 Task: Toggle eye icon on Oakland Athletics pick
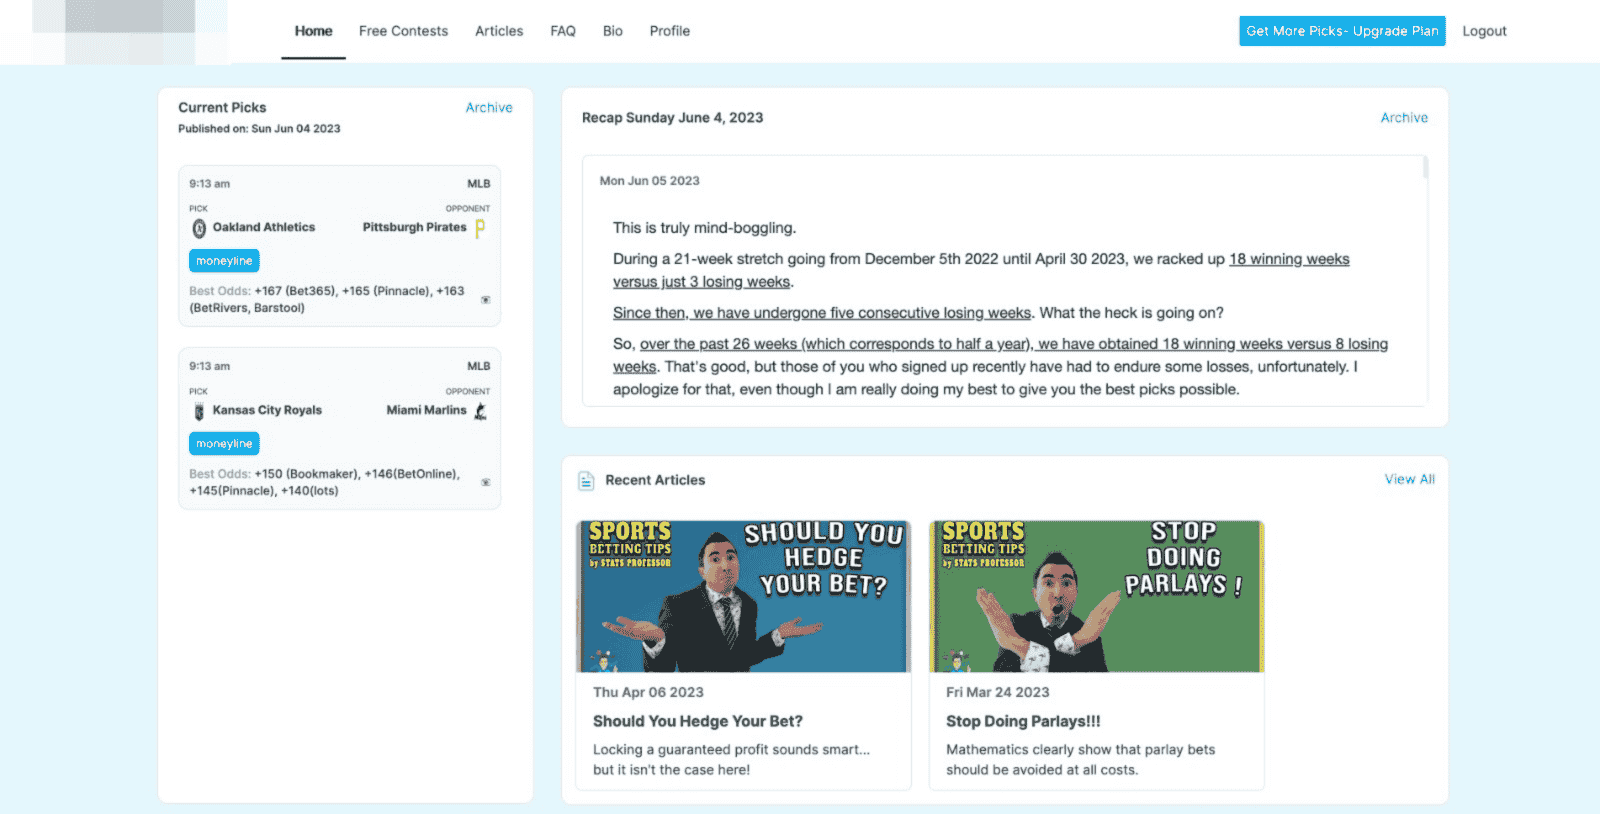486,300
